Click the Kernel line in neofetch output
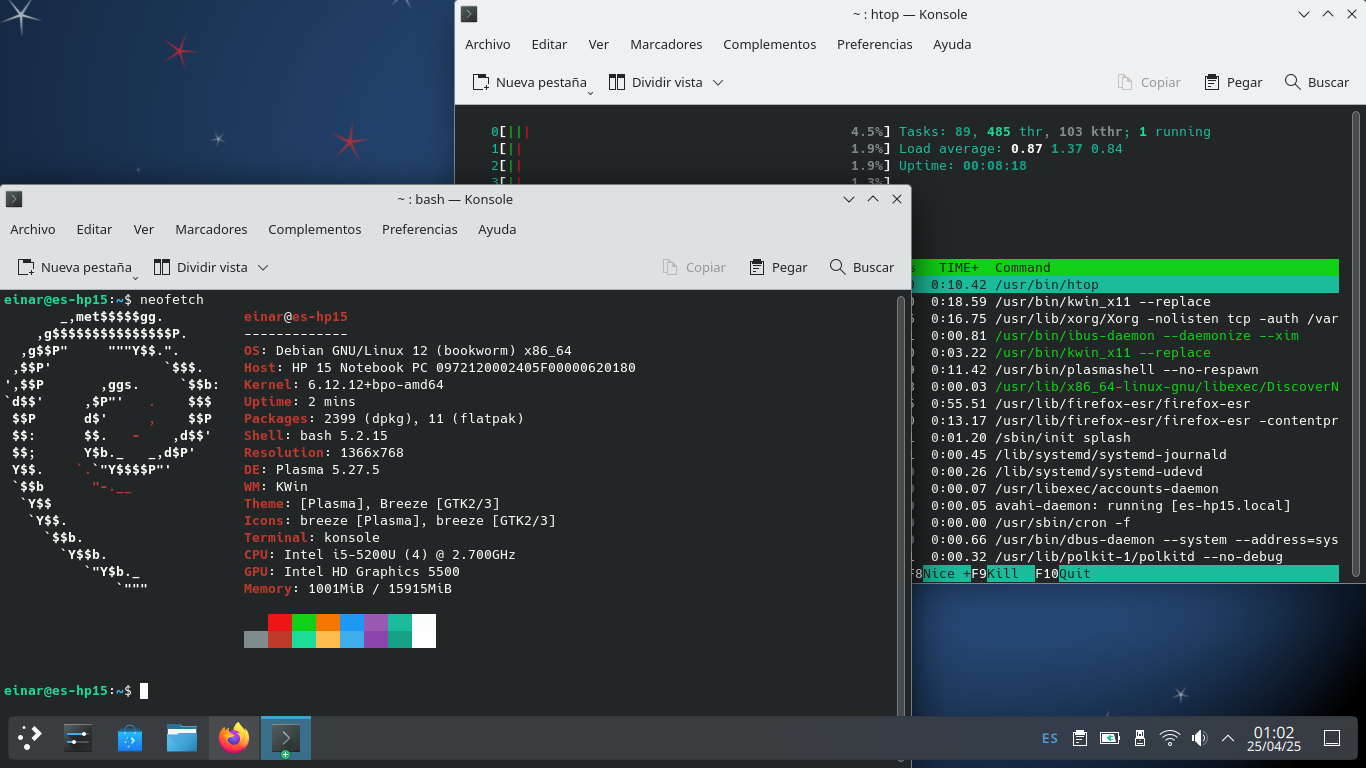 click(344, 385)
